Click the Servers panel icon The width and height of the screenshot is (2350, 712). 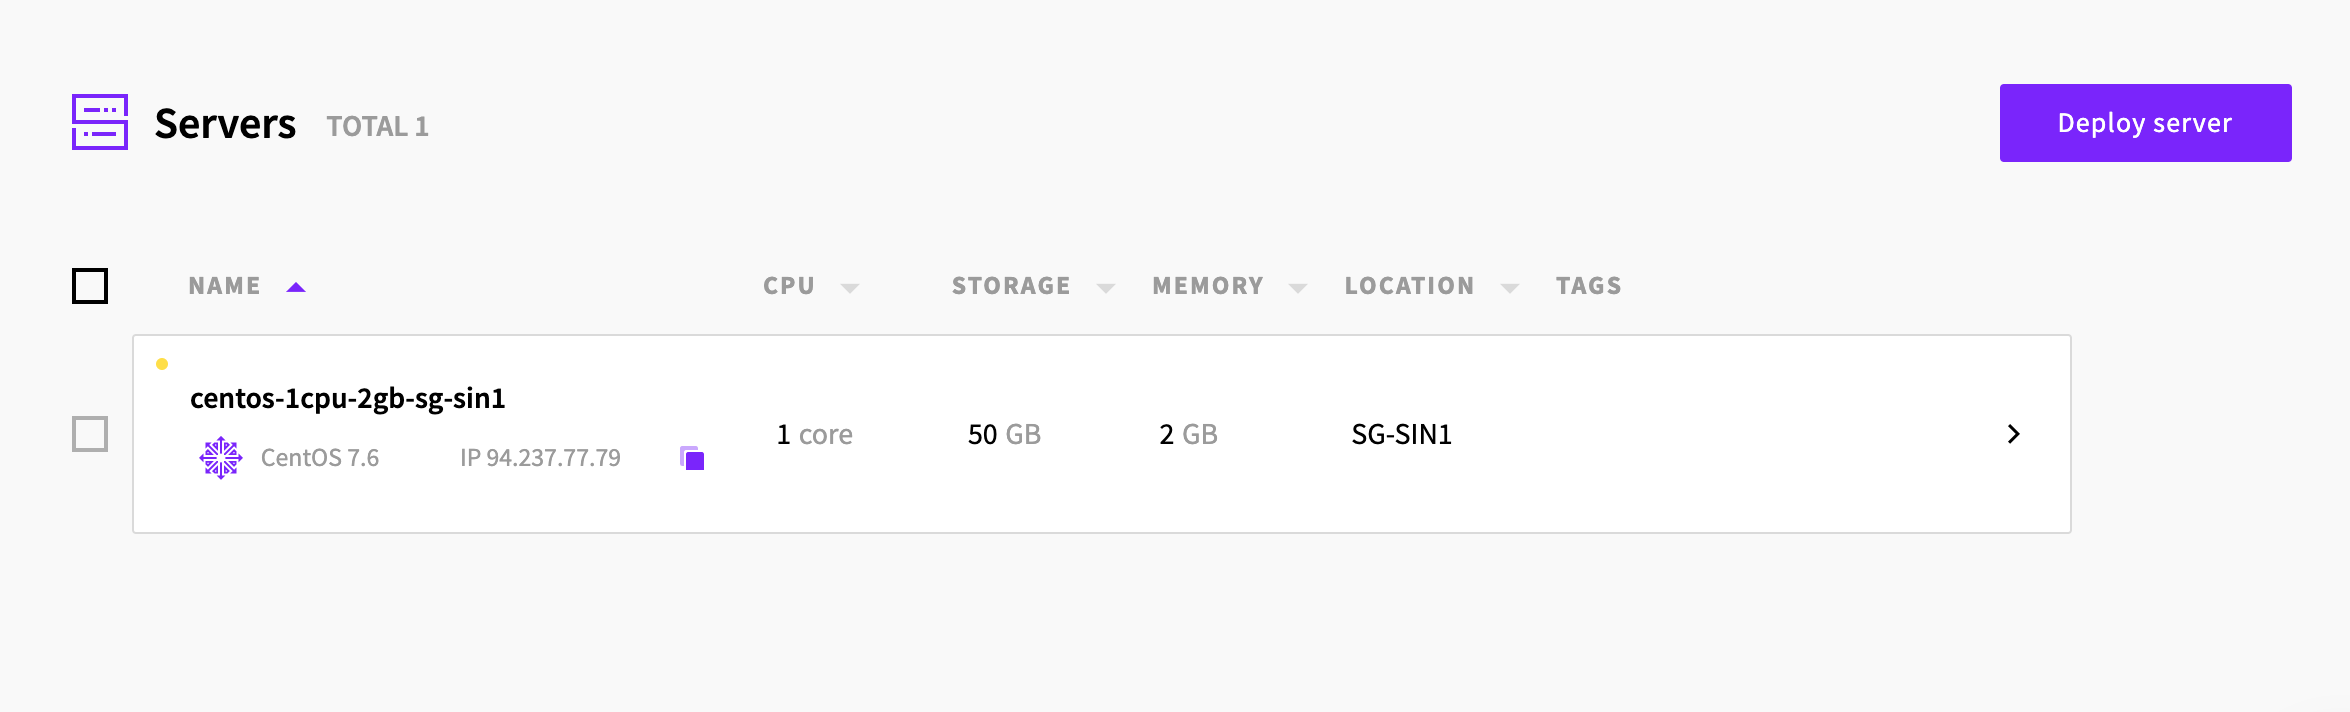coord(99,123)
